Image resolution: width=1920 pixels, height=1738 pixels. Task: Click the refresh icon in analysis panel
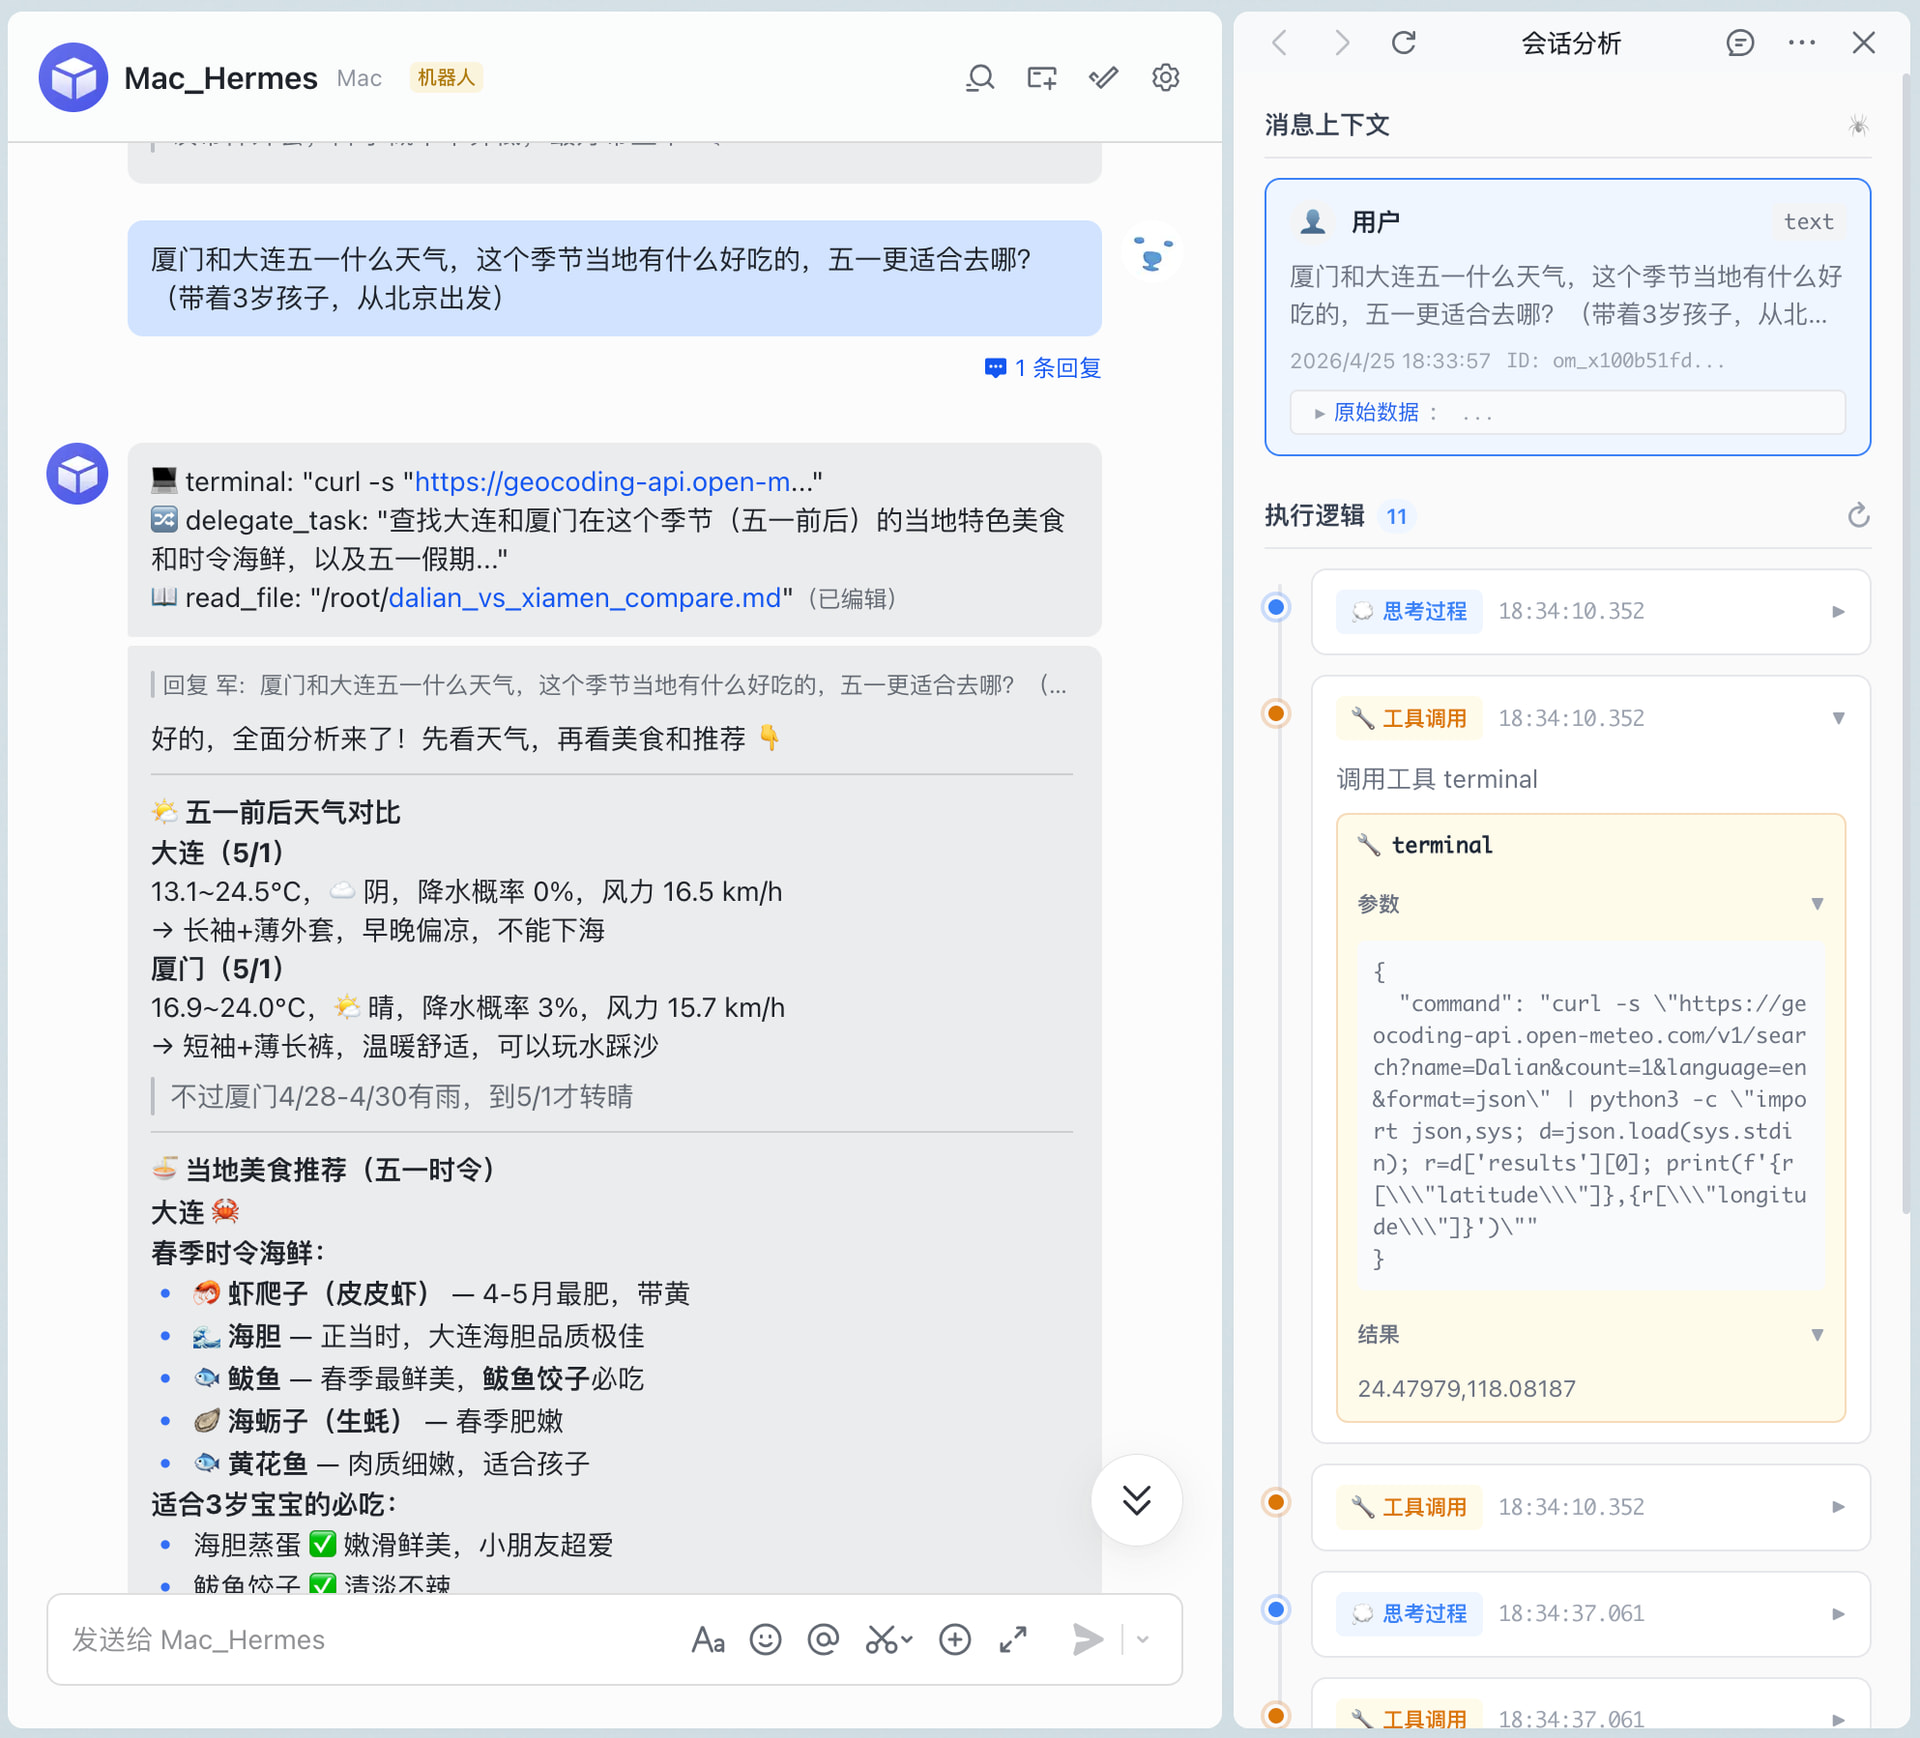(1403, 43)
